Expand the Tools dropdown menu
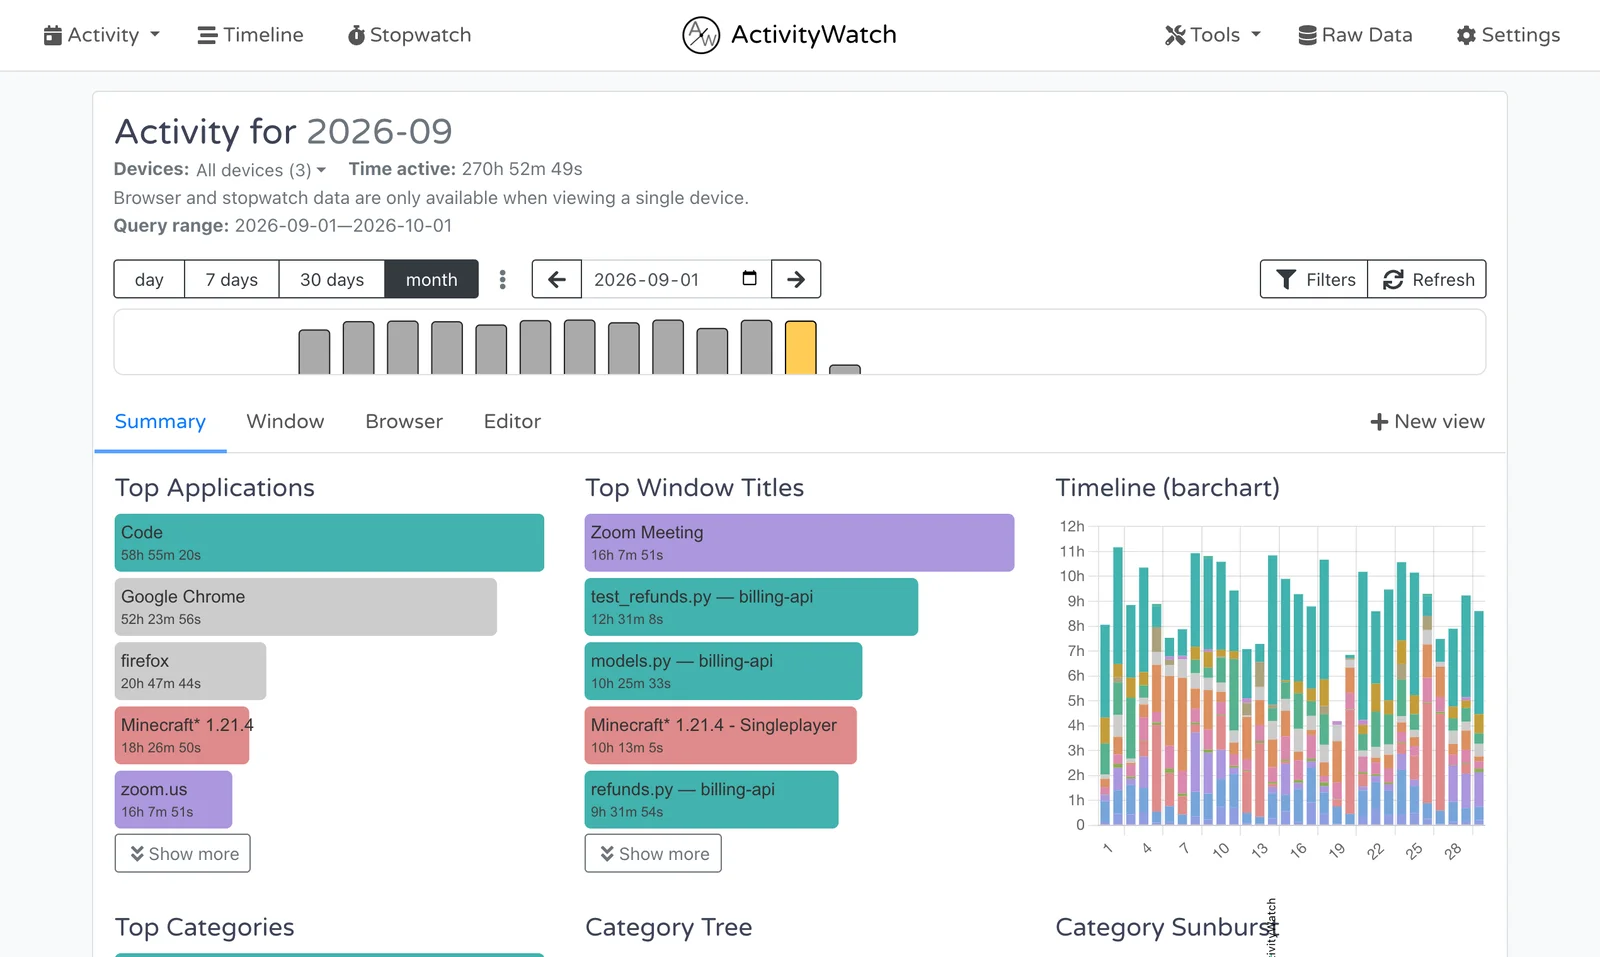 click(x=1213, y=35)
